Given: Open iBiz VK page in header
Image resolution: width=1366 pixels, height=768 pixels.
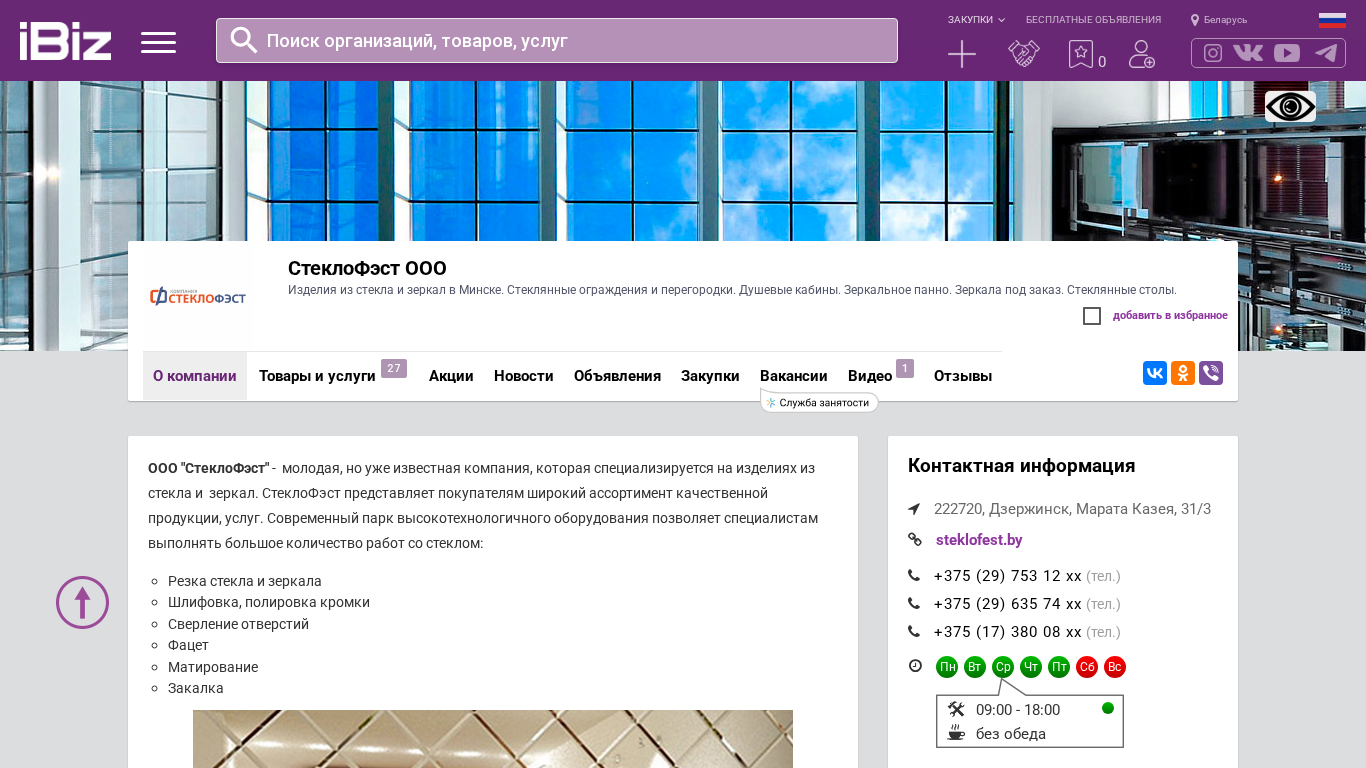Looking at the screenshot, I should [x=1248, y=53].
